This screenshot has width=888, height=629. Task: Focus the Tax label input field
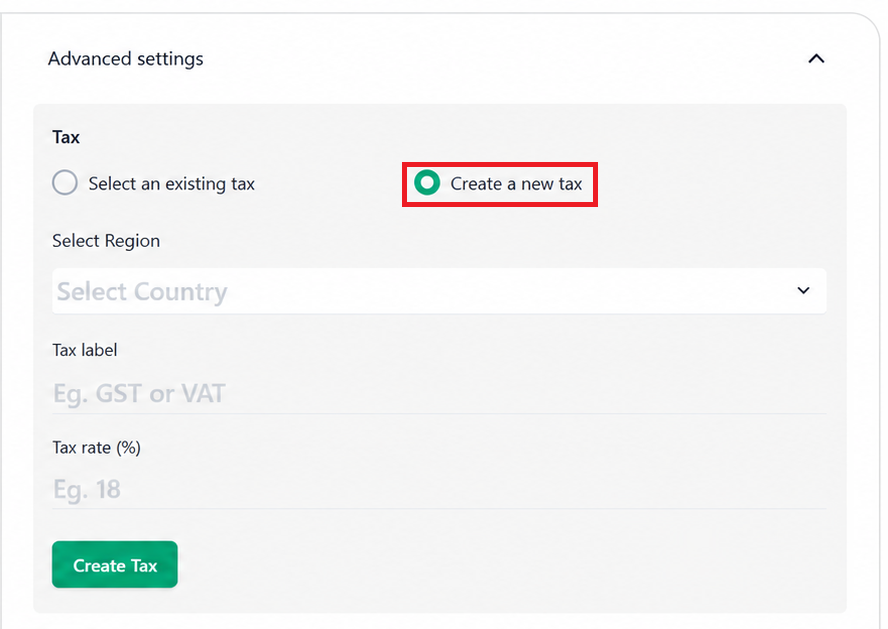tap(439, 393)
